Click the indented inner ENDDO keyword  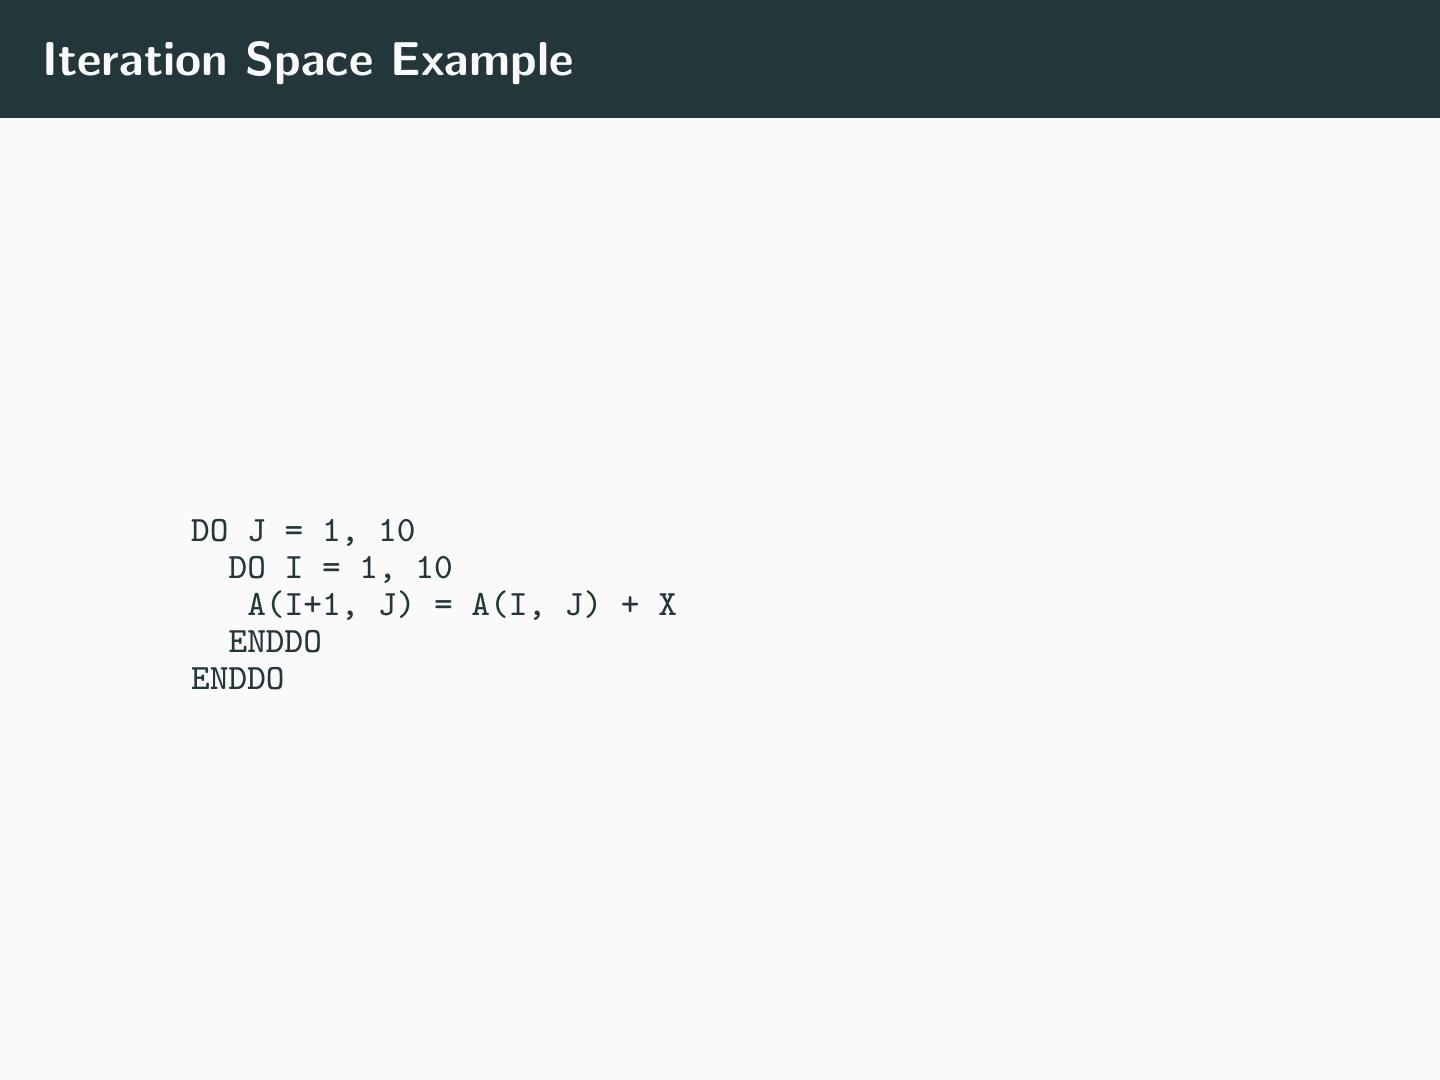[x=275, y=642]
